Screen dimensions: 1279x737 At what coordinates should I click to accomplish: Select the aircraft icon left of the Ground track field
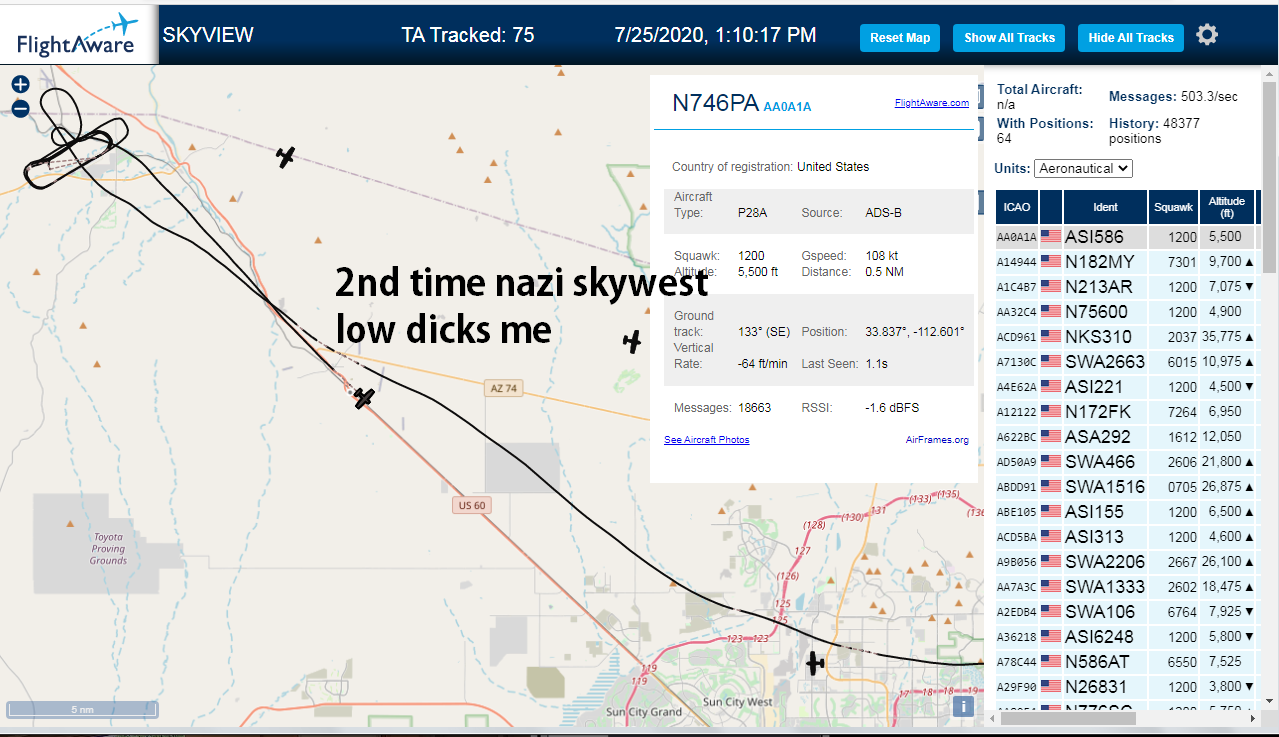coord(632,342)
